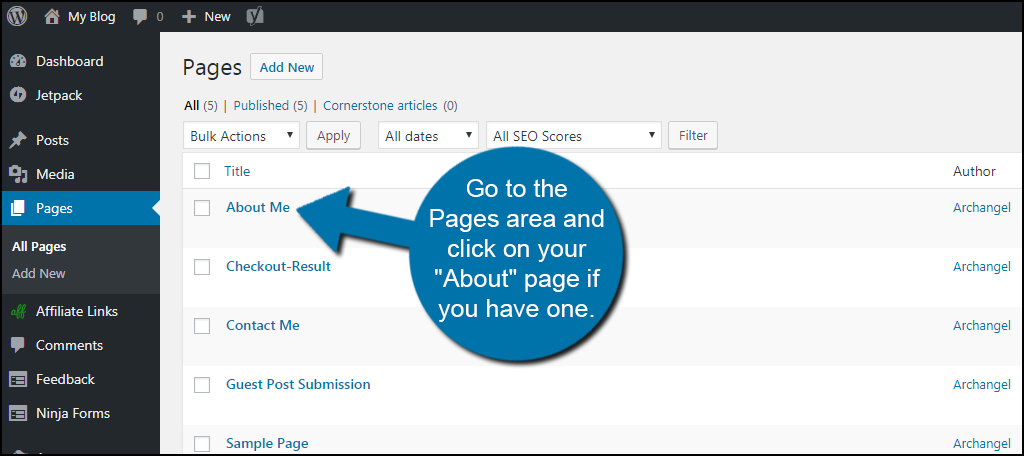Open the About Me page
The image size is (1024, 456).
[x=258, y=208]
